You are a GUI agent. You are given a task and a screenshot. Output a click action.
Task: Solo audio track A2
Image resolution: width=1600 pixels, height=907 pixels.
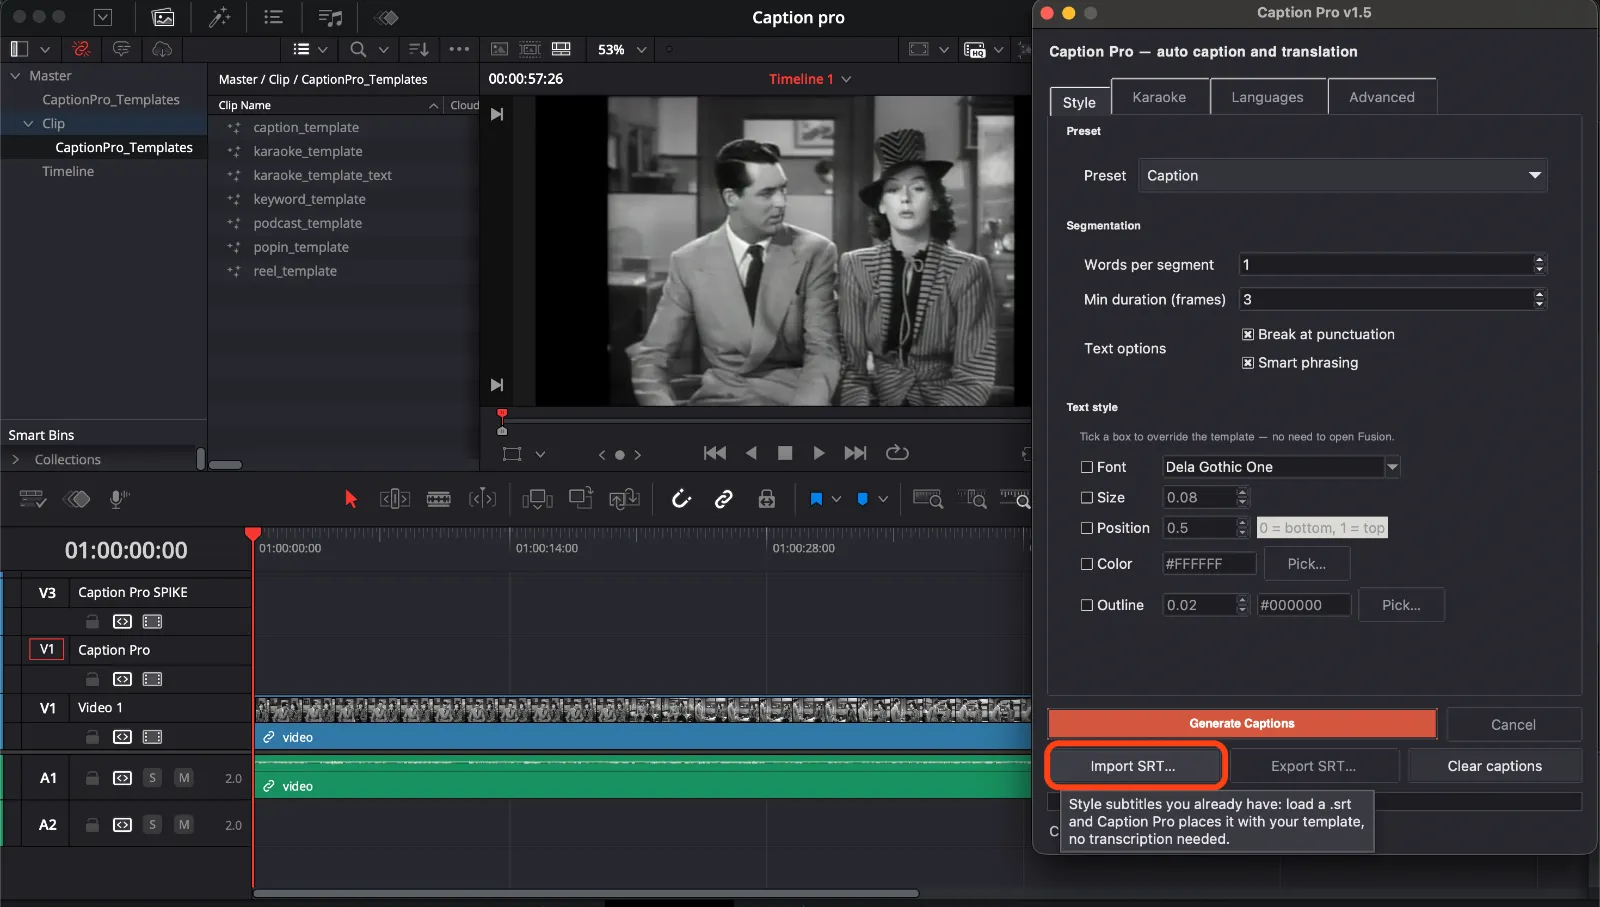(152, 825)
